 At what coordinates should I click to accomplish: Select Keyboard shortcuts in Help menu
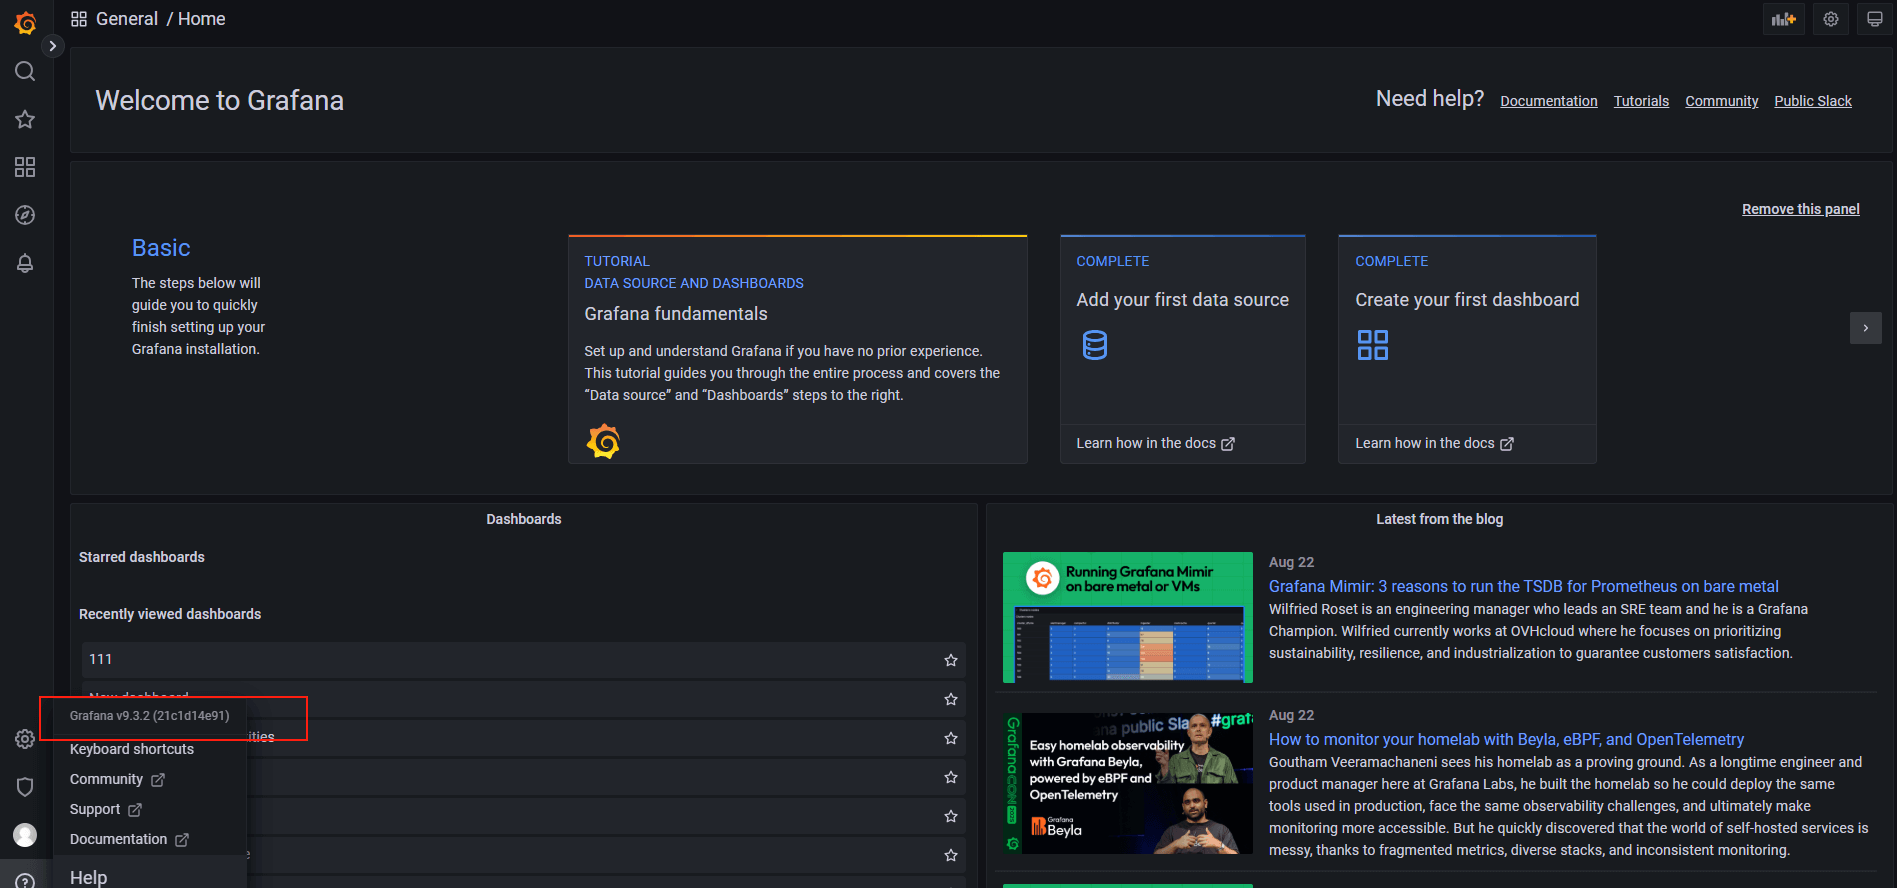(x=132, y=749)
